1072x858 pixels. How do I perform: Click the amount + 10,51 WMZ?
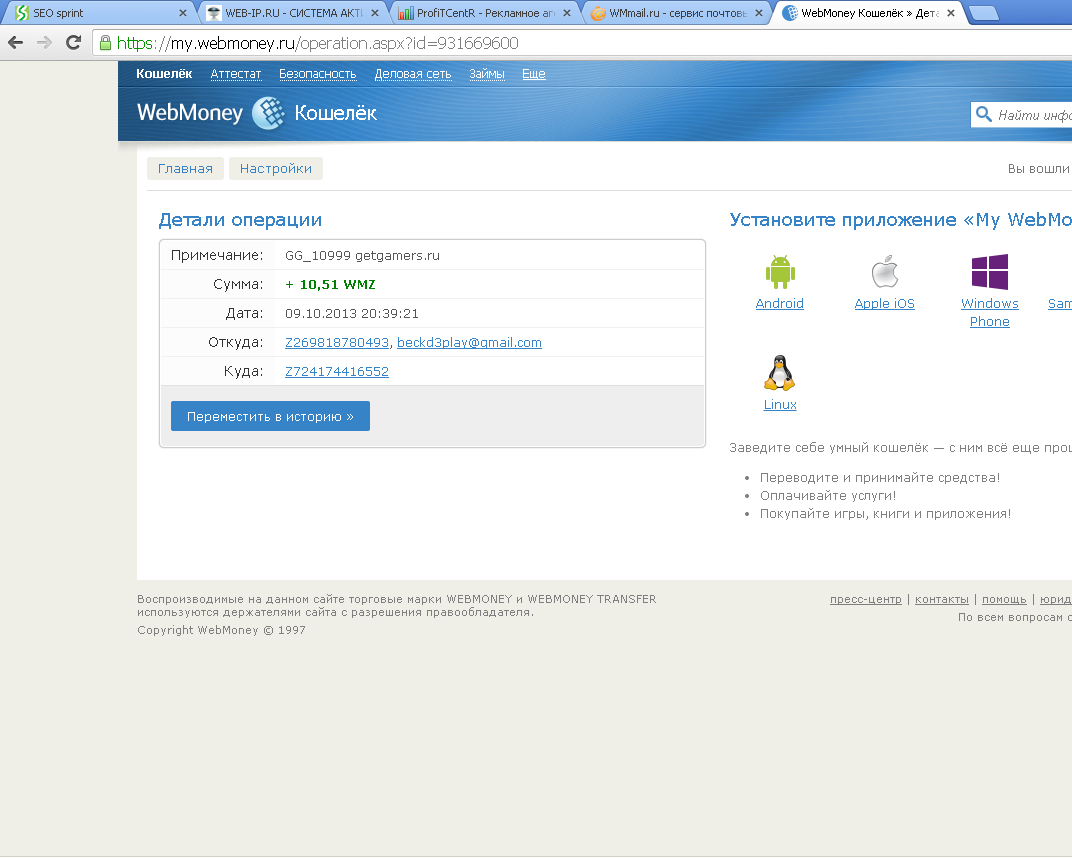(x=330, y=284)
